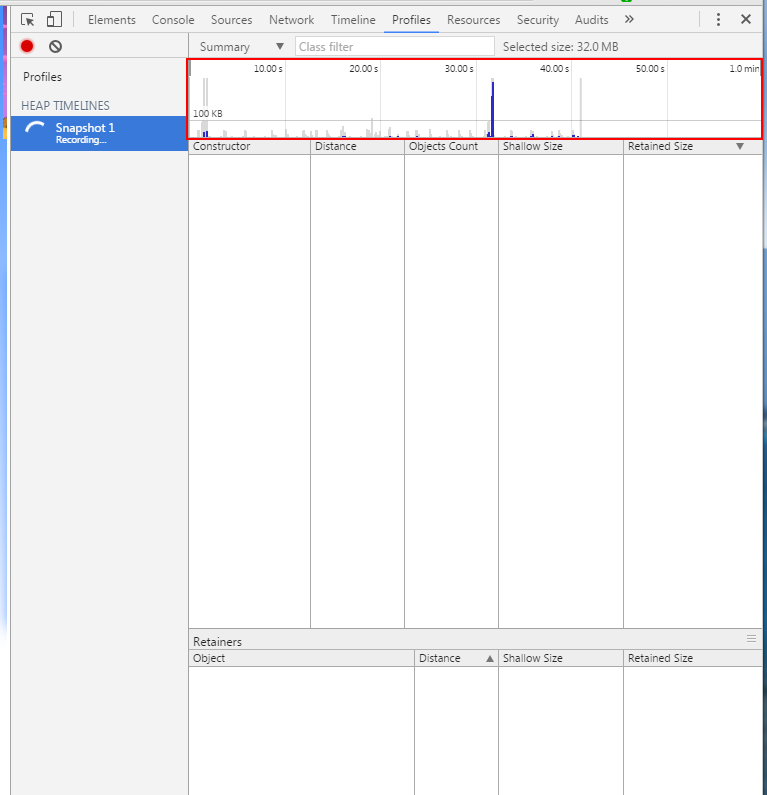The height and width of the screenshot is (795, 767).
Task: Click the inspect element picker icon
Action: click(x=28, y=19)
